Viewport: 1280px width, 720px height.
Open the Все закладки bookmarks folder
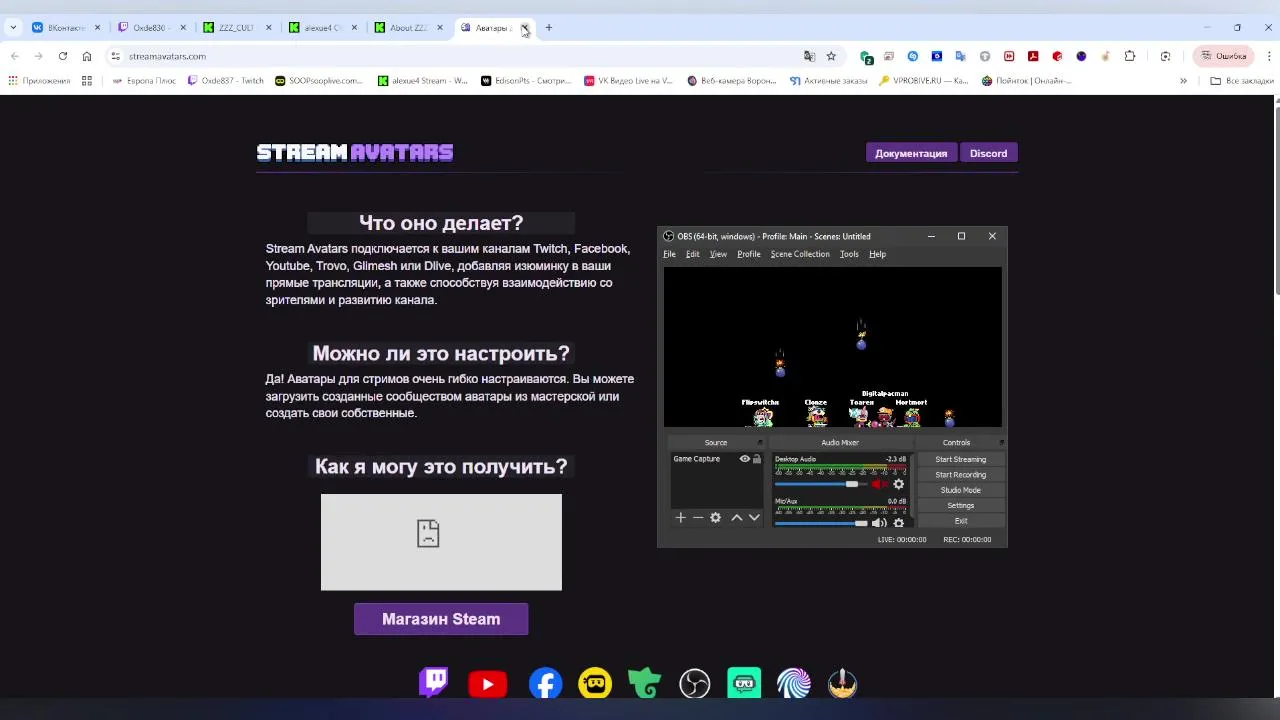tap(1241, 81)
